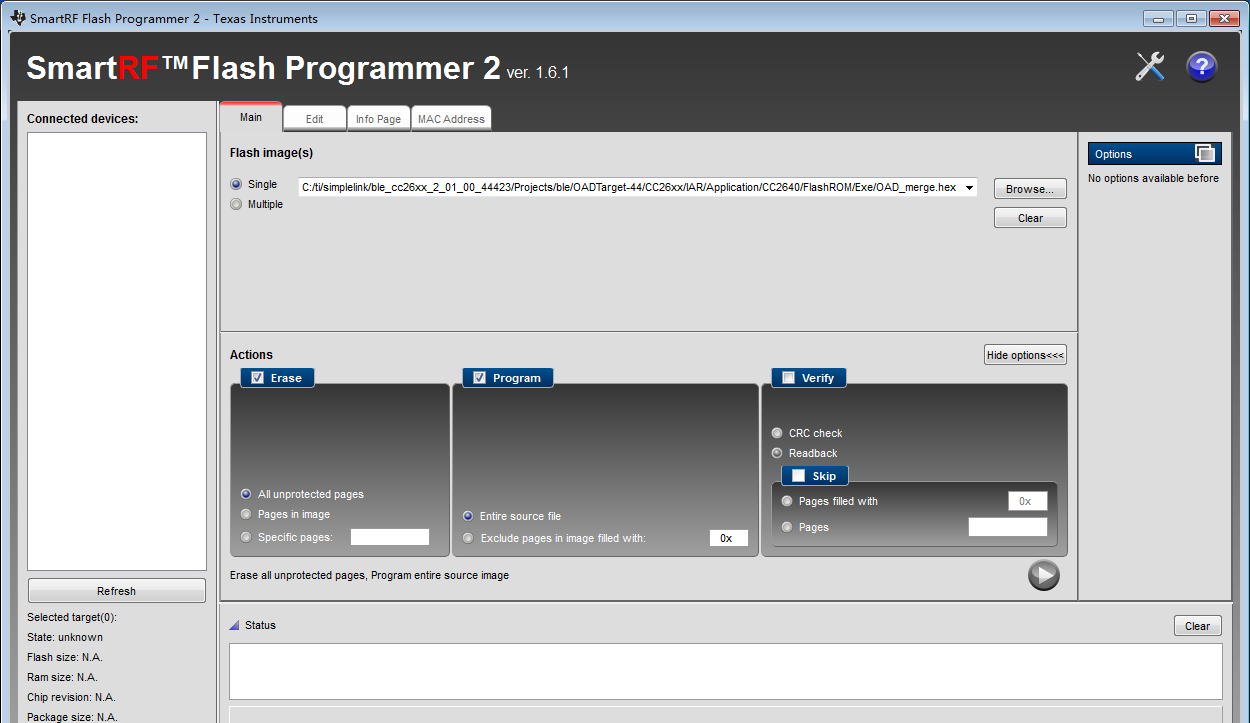The width and height of the screenshot is (1250, 723).
Task: Click the skip Pages input field
Action: click(1008, 527)
